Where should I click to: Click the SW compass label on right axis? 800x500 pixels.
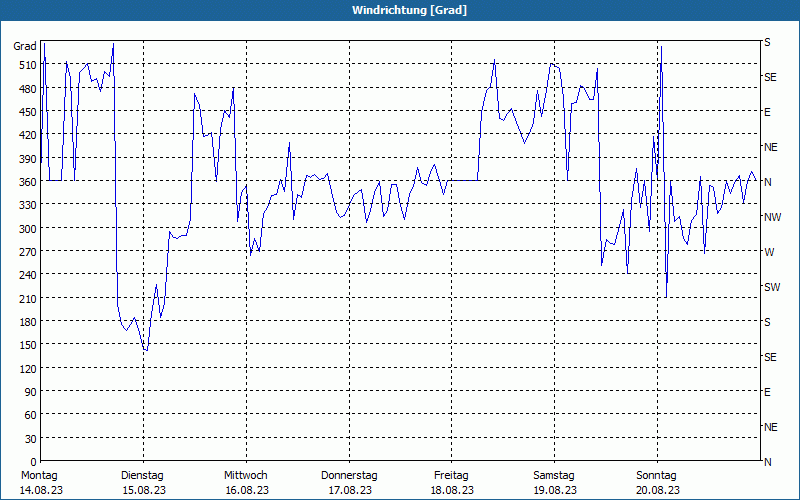772,287
